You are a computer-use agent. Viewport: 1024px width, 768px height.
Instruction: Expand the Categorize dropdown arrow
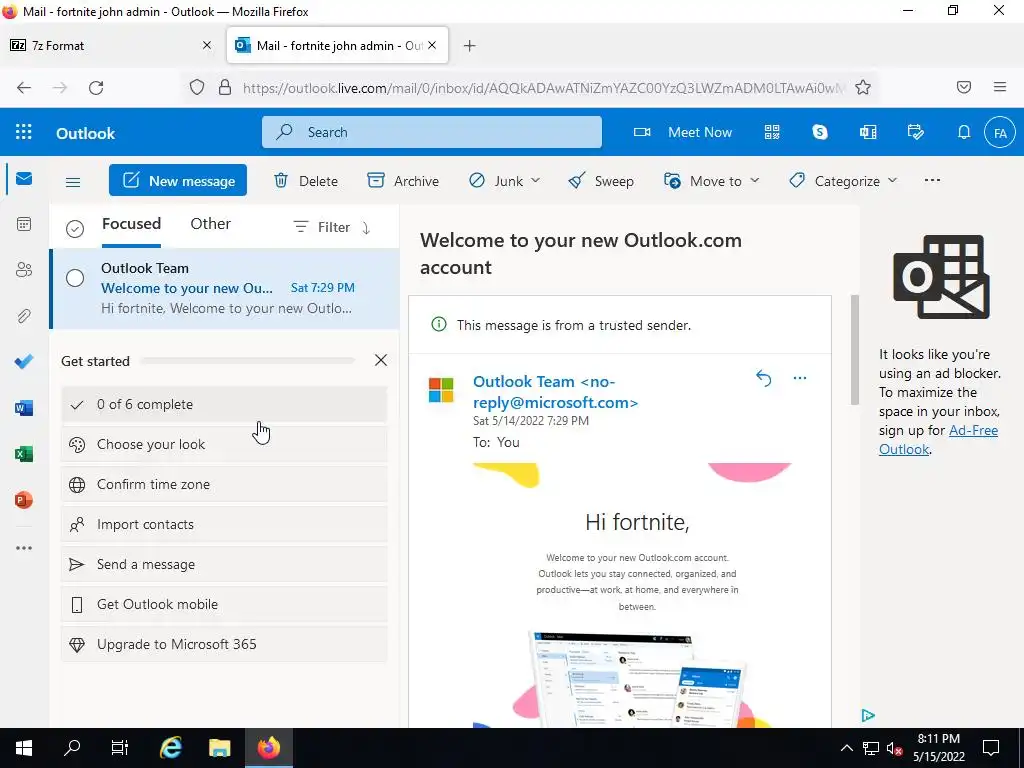click(x=893, y=180)
